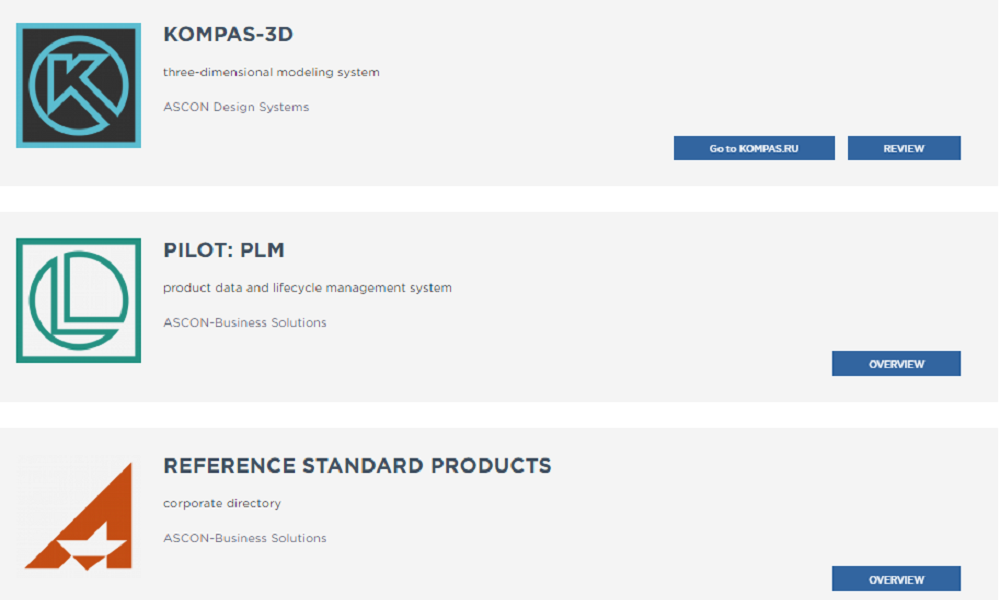
Task: Click the OVERVIEW button for PILOT: PLM
Action: point(896,363)
